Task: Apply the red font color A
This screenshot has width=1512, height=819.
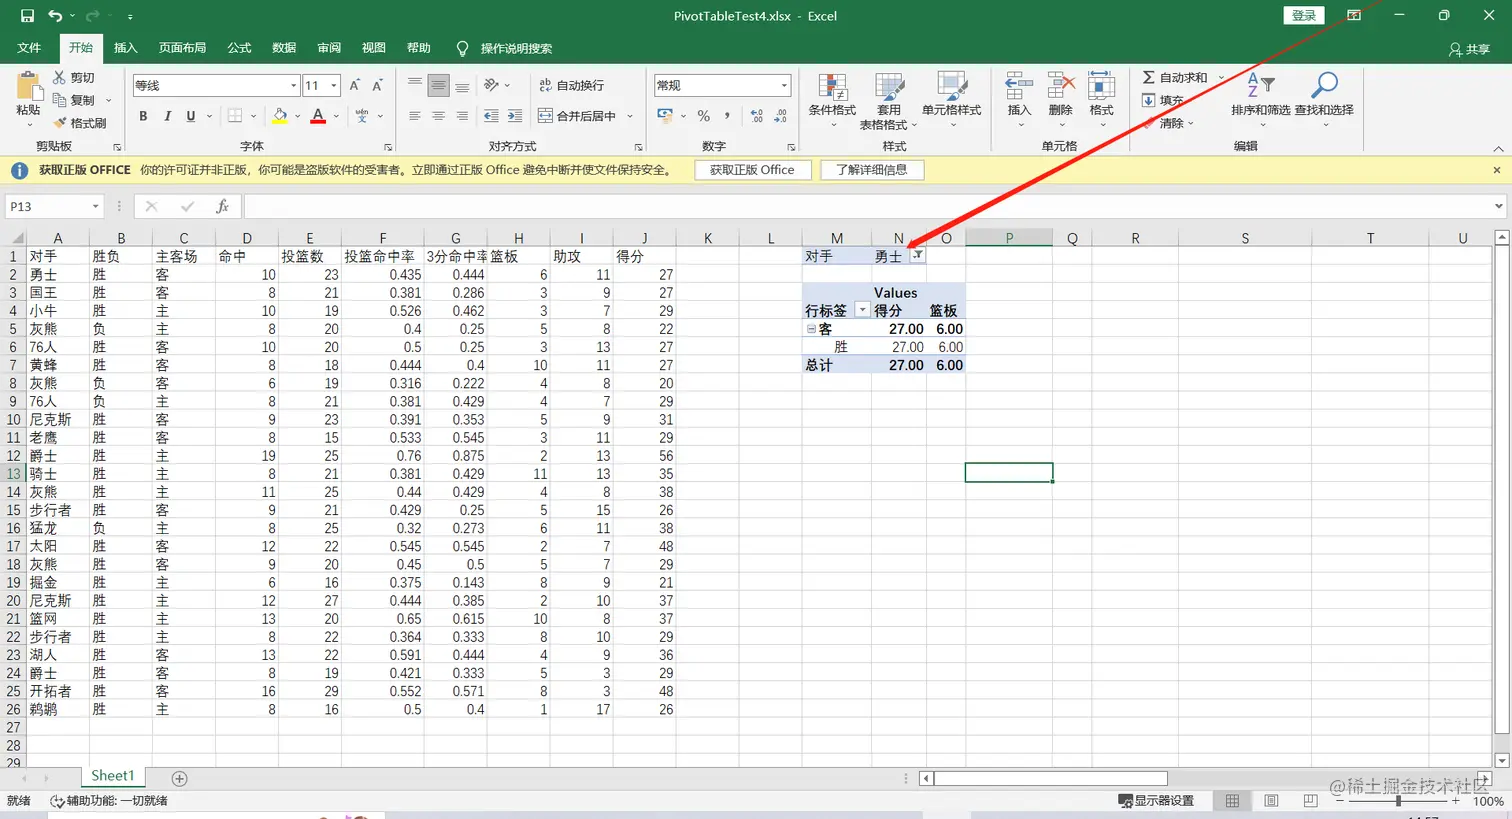Action: tap(318, 116)
